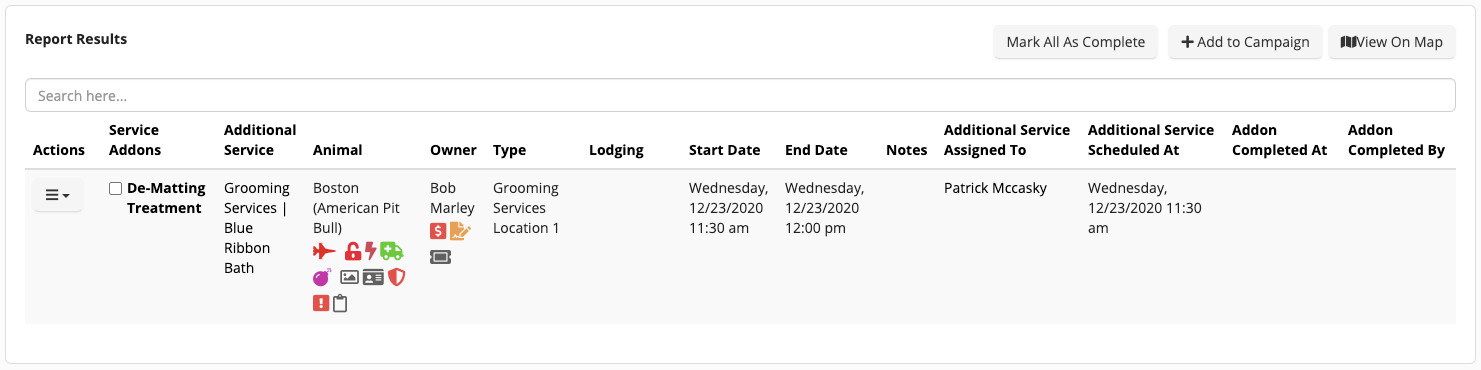Image resolution: width=1481 pixels, height=370 pixels.
Task: Check the De-Matting Treatment checkbox
Action: click(x=116, y=188)
